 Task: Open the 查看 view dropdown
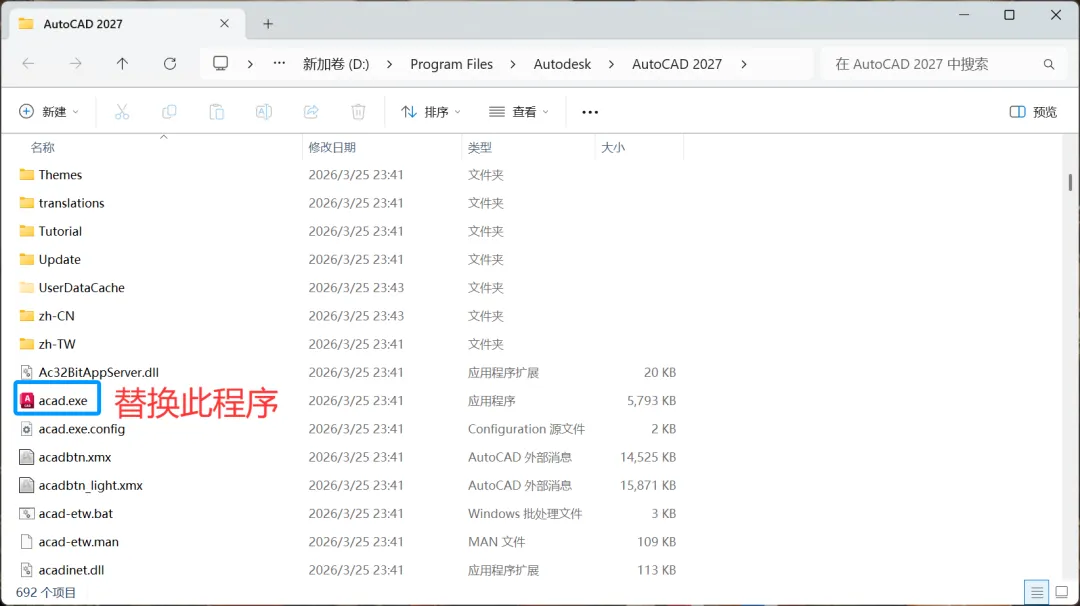tap(519, 112)
